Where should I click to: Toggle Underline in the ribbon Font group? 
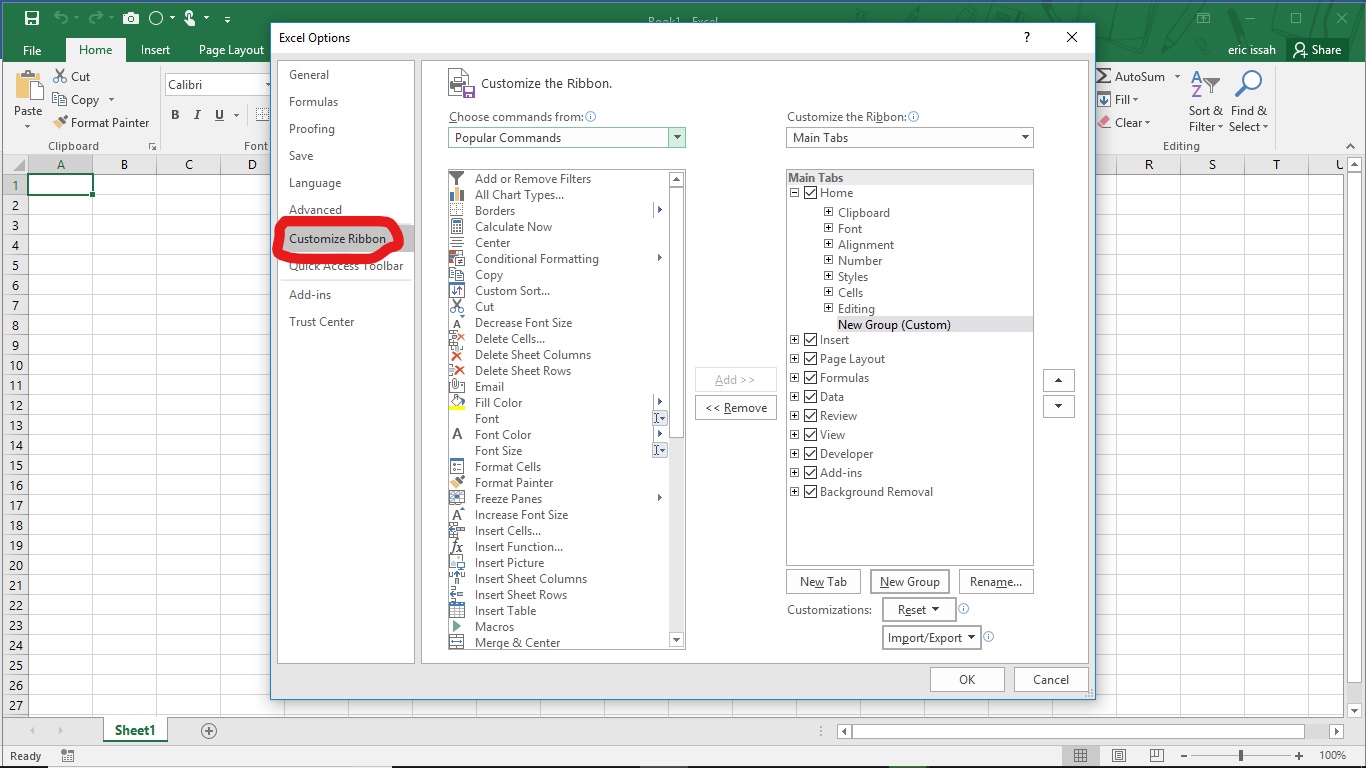click(x=219, y=115)
